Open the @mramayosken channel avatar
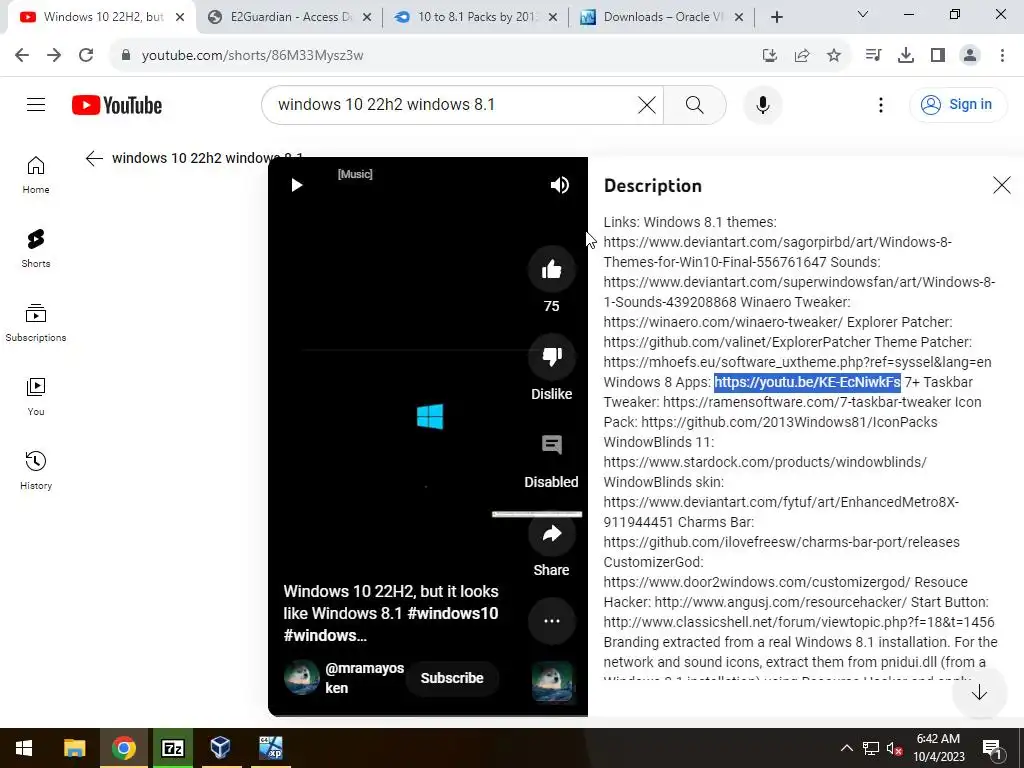This screenshot has height=768, width=1024. [302, 677]
